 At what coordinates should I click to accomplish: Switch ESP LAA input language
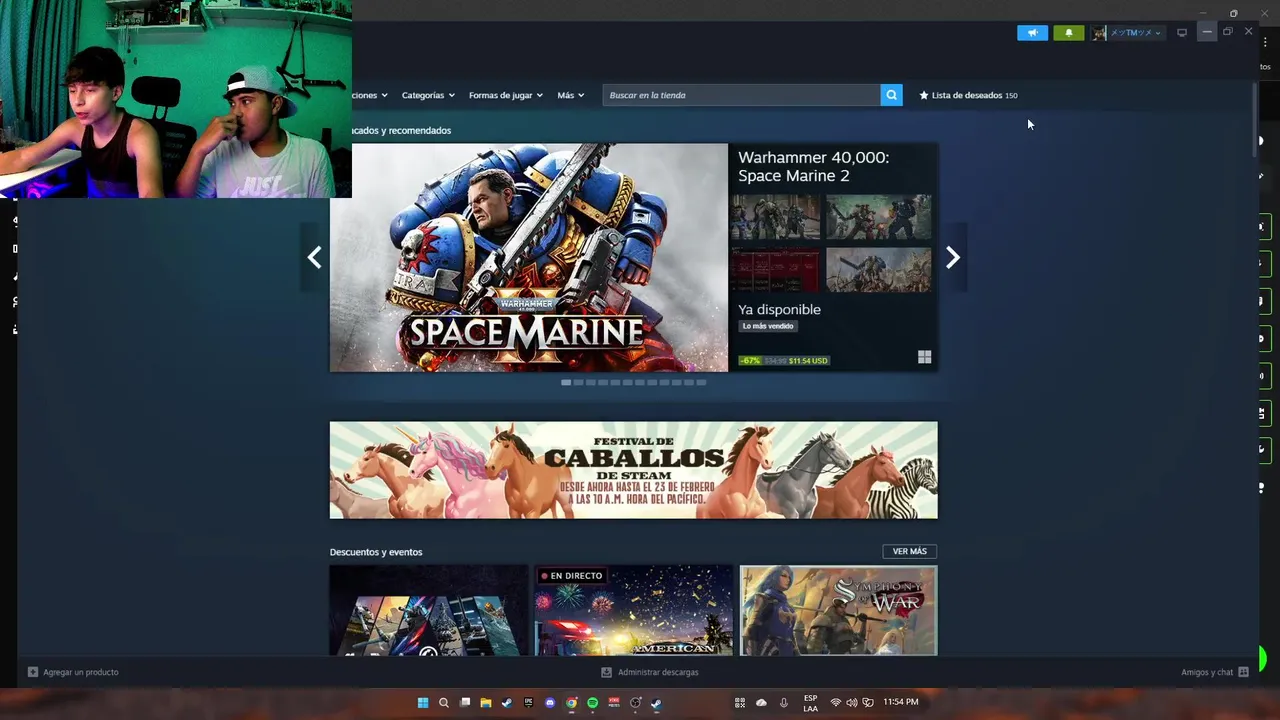[x=810, y=703]
